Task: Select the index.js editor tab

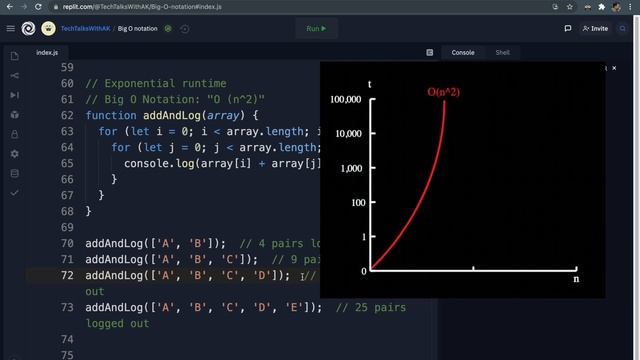Action: pyautogui.click(x=47, y=52)
